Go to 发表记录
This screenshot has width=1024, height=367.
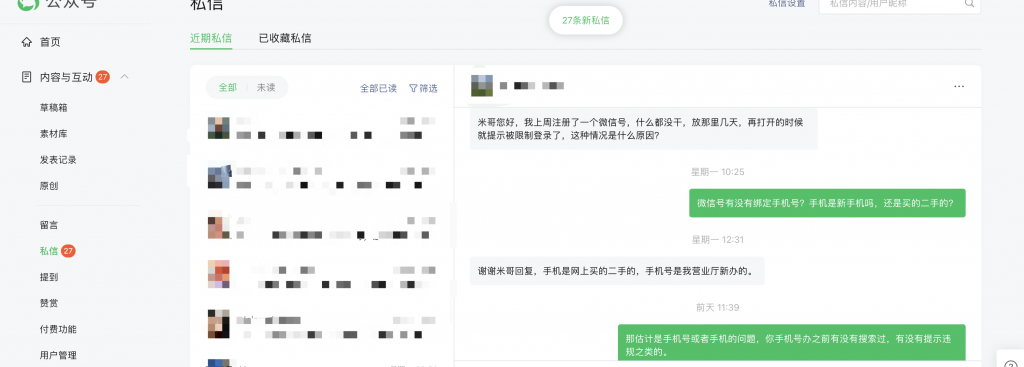pos(58,160)
